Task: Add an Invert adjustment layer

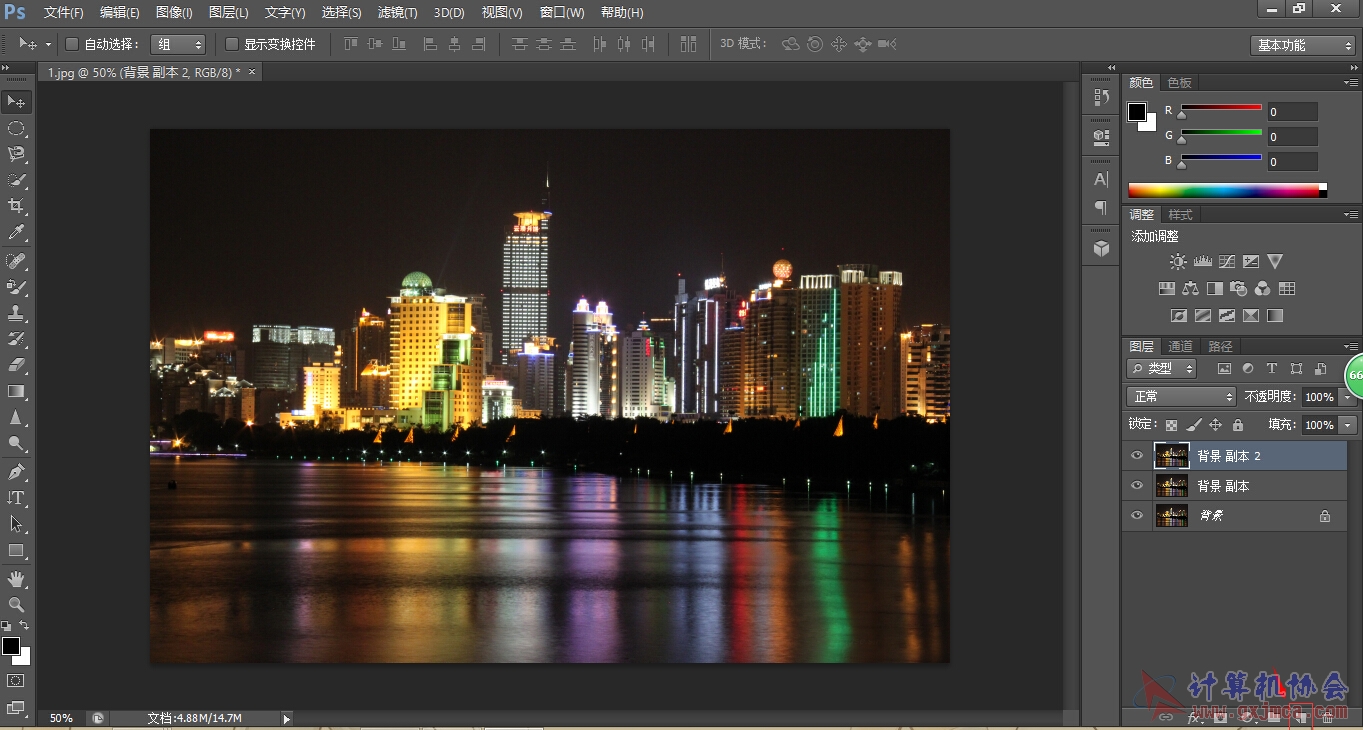Action: (x=1178, y=316)
